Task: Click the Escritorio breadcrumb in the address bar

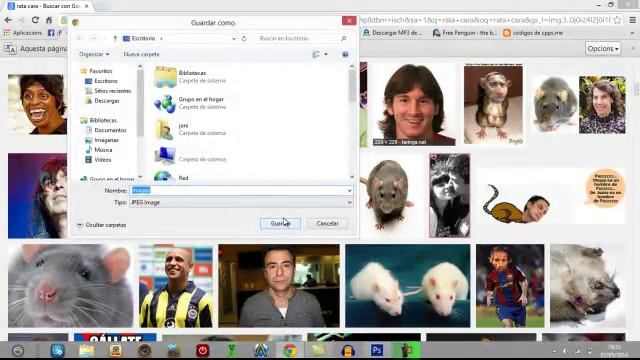Action: [x=143, y=38]
